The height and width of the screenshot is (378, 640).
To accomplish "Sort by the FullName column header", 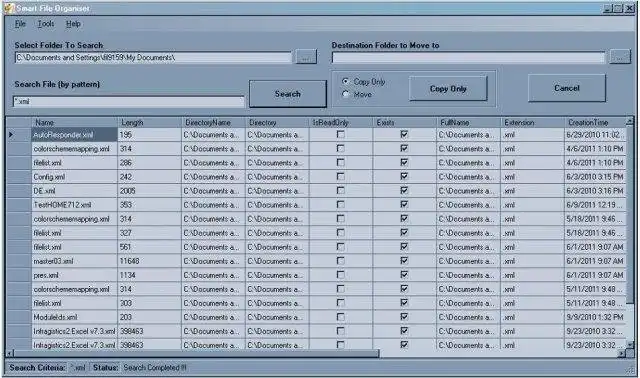I will [x=469, y=122].
